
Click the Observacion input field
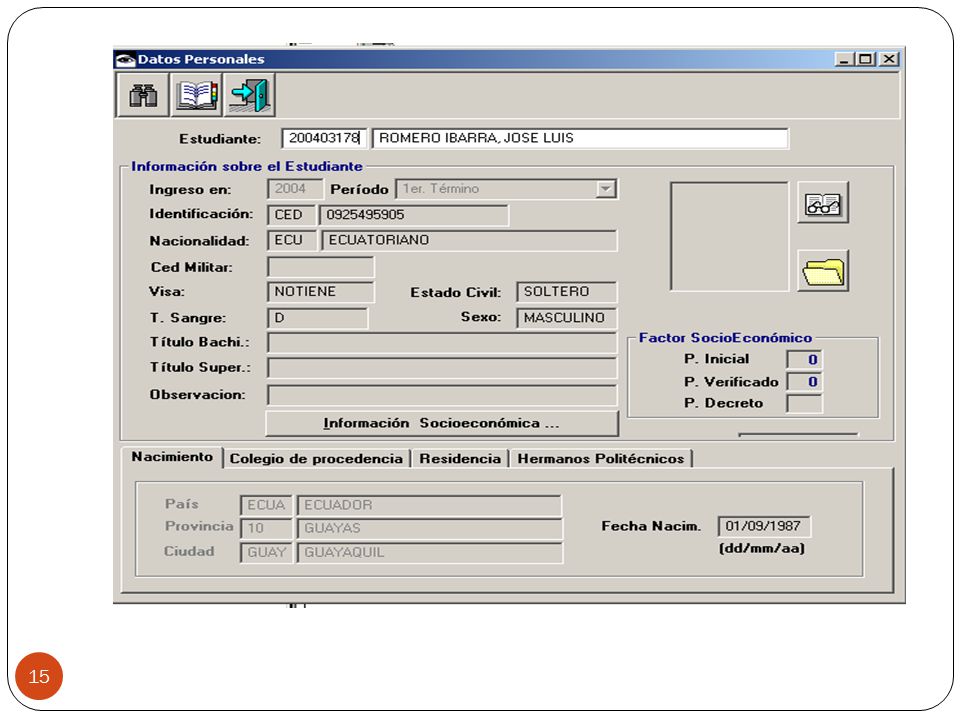441,395
